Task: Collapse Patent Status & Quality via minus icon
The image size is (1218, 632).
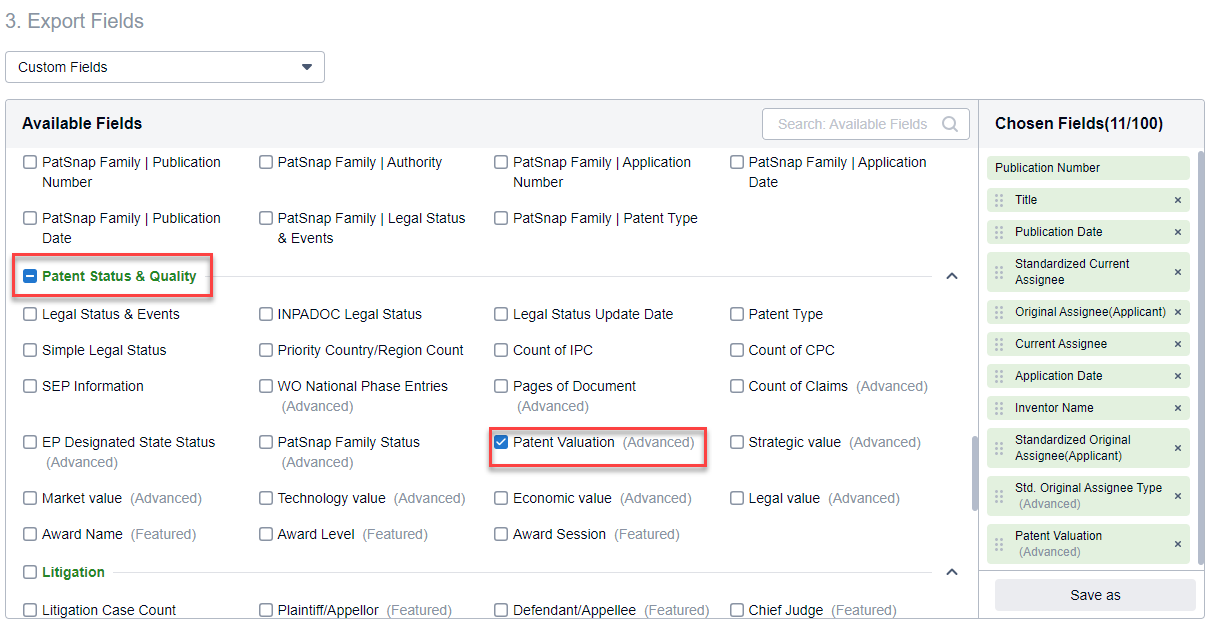Action: 29,276
